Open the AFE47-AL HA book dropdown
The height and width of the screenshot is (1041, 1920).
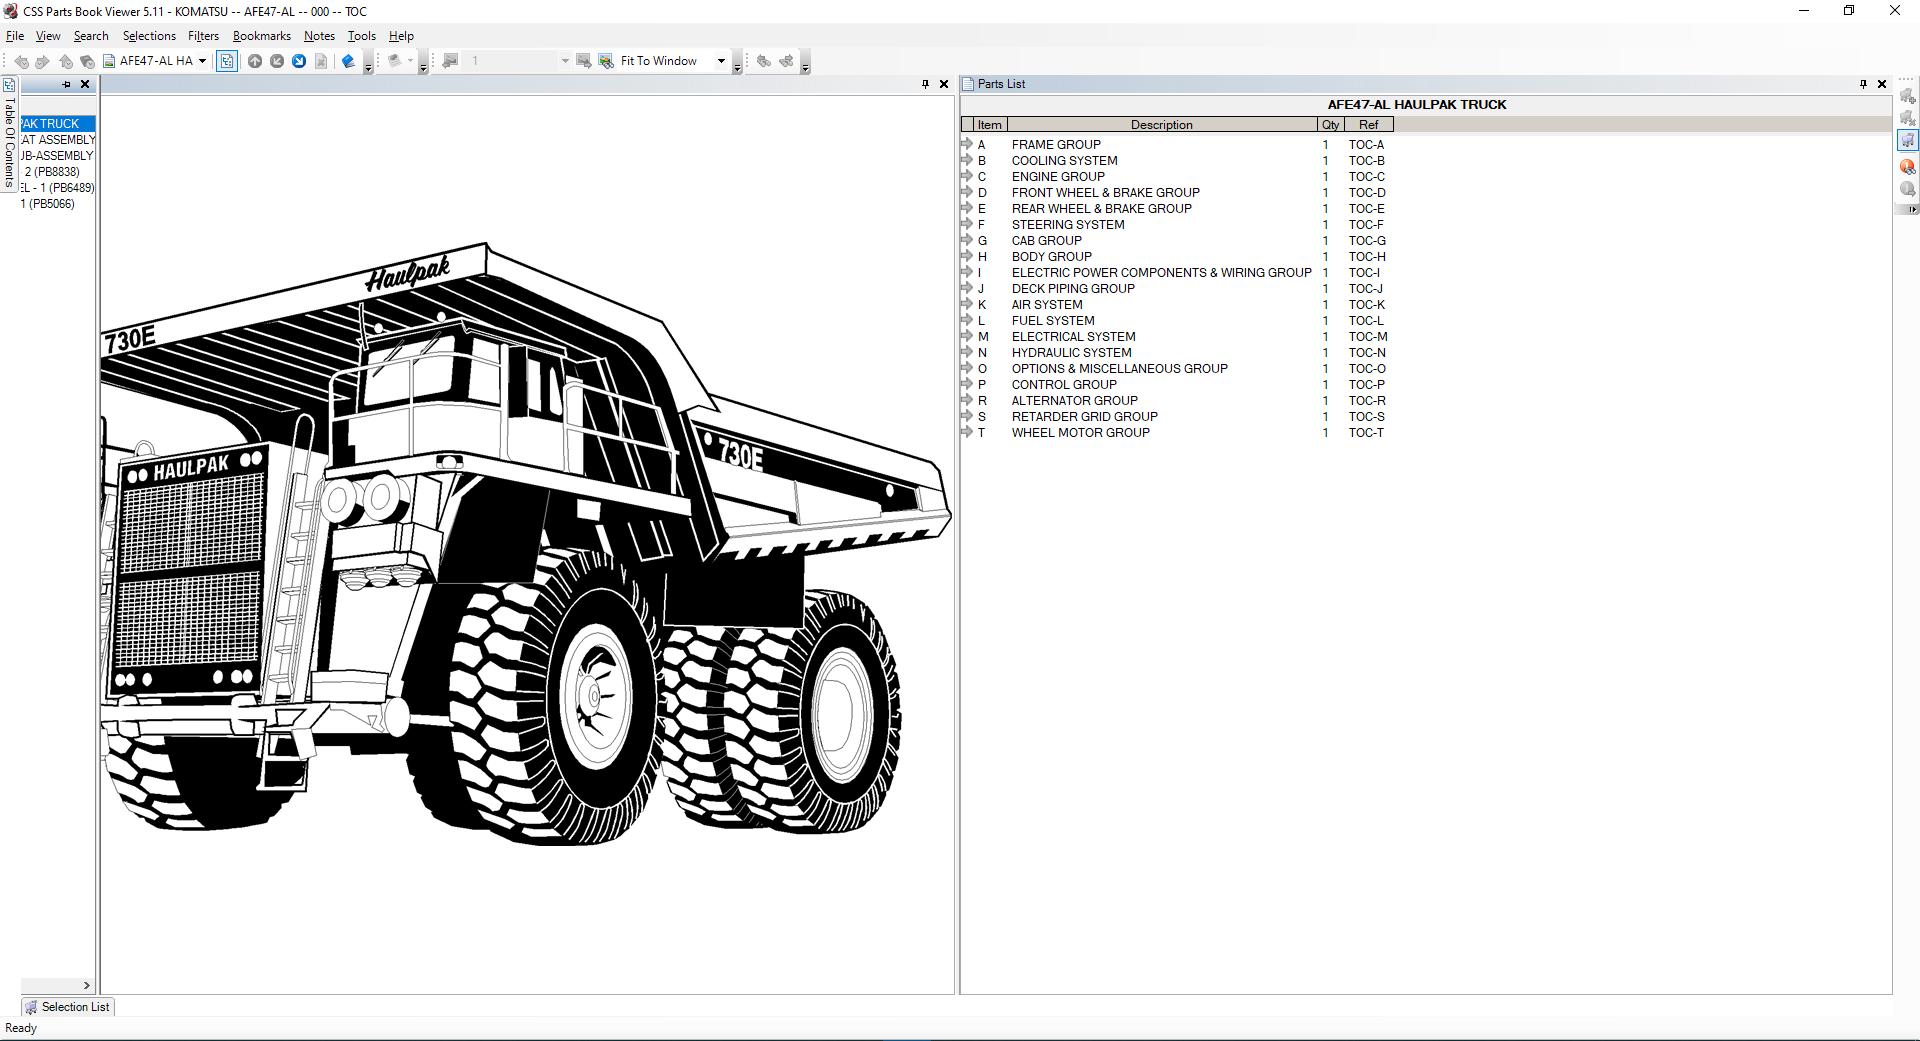(200, 61)
